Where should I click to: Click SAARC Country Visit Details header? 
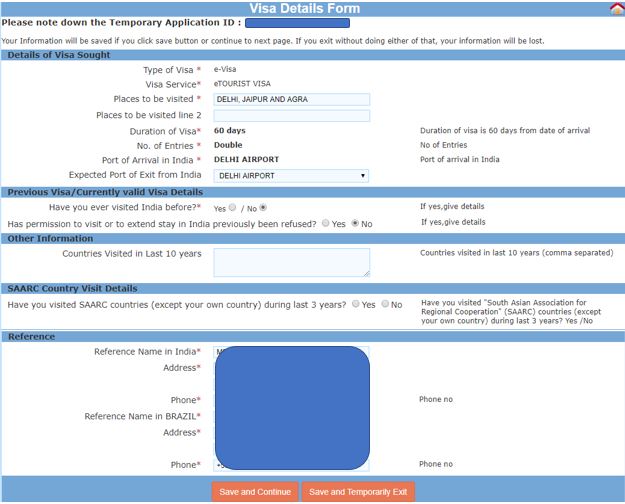(72, 288)
